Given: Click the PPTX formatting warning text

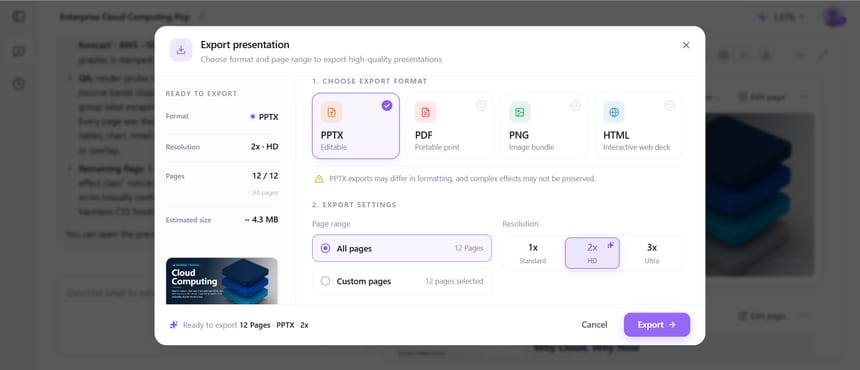Looking at the screenshot, I should click(462, 179).
